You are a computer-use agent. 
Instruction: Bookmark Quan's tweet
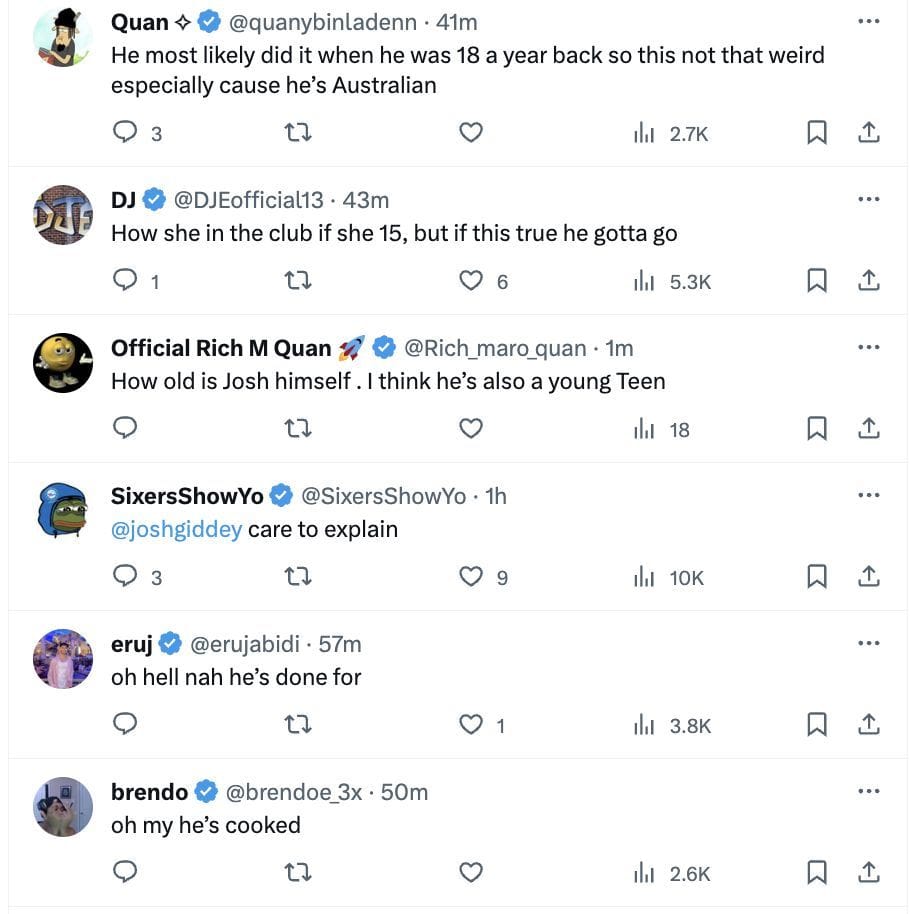pyautogui.click(x=817, y=133)
